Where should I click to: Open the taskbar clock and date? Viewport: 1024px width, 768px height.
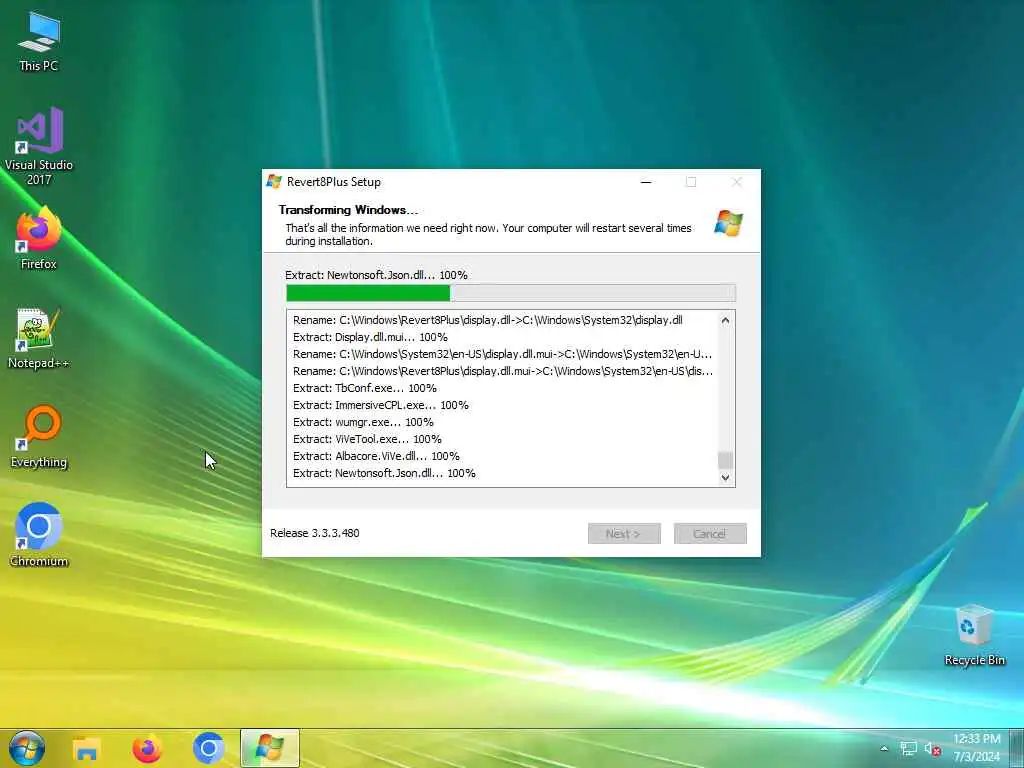pos(977,748)
